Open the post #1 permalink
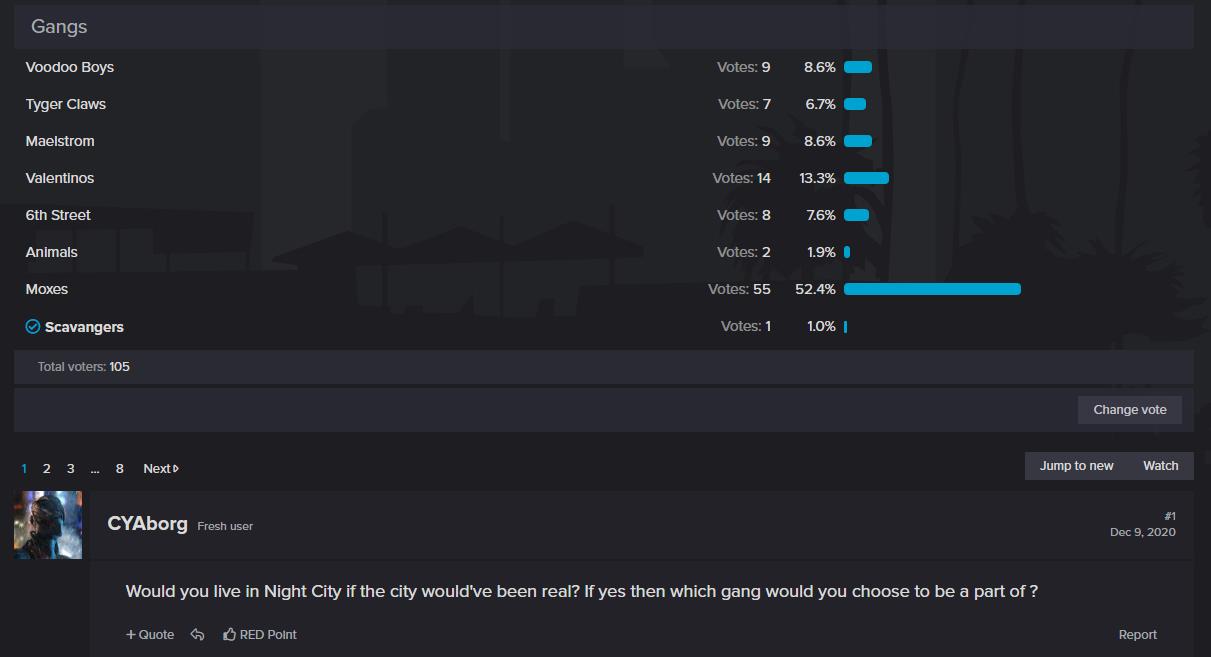Screen dimensions: 1211x657 (1170, 516)
